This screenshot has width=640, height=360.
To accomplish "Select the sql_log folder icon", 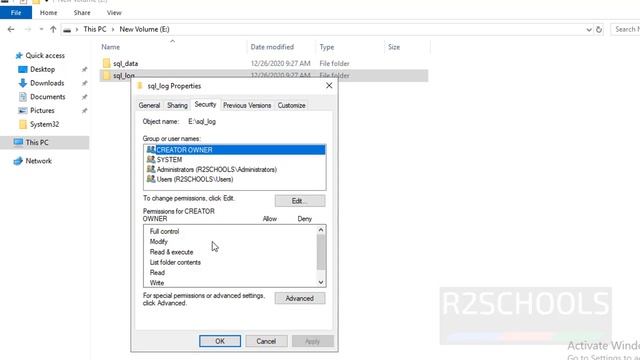I will (107, 75).
